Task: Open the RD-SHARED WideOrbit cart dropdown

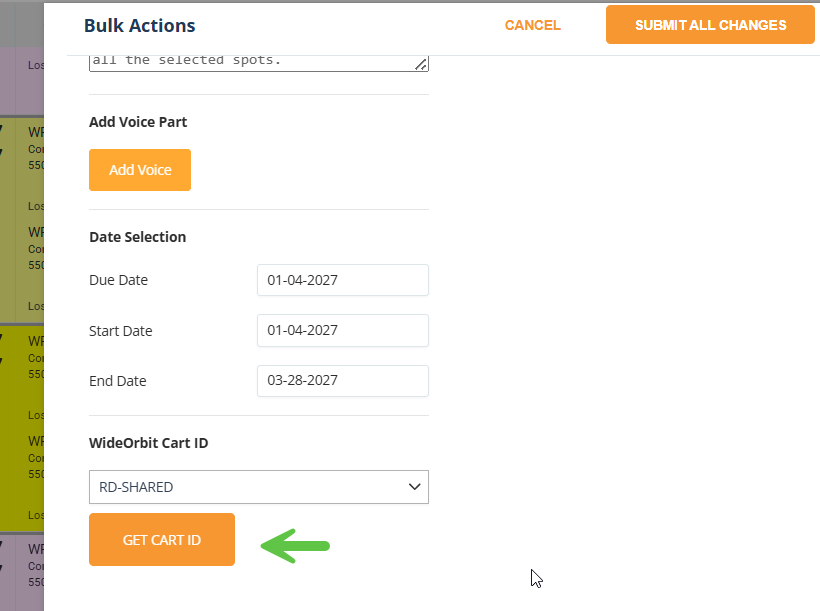Action: click(x=259, y=487)
